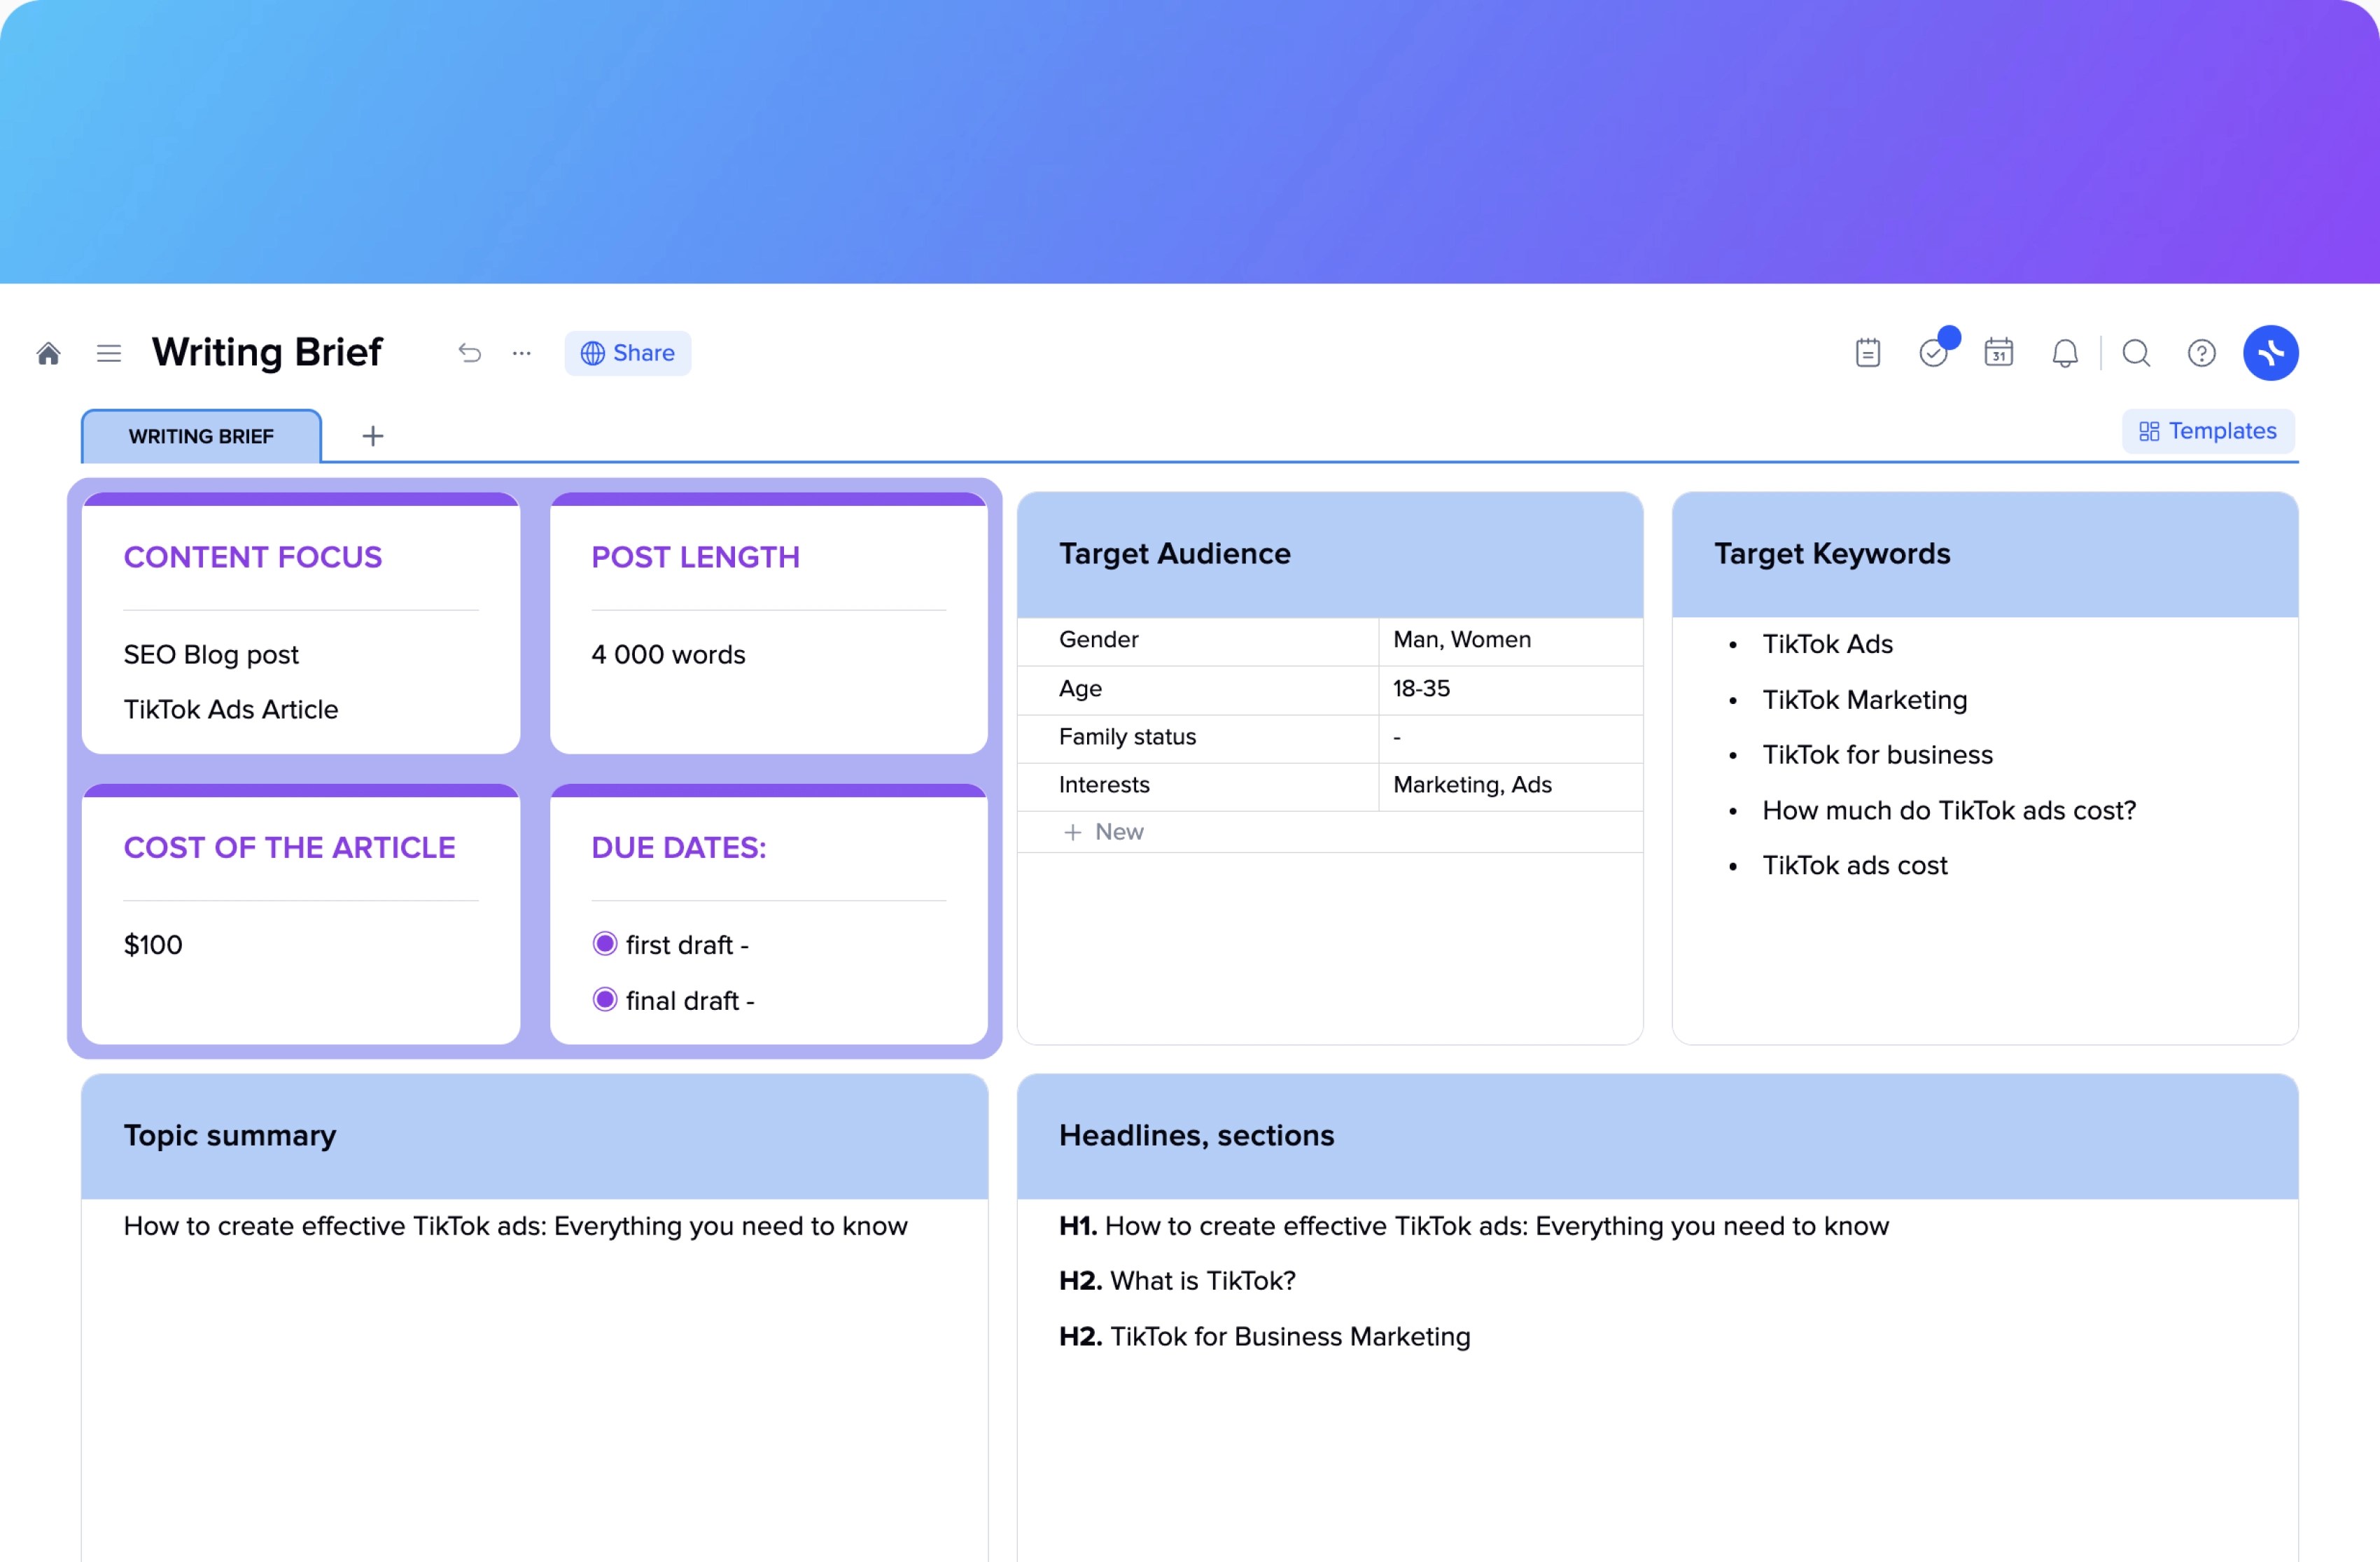Open the help question mark icon
The image size is (2380, 1562).
pyautogui.click(x=2201, y=353)
